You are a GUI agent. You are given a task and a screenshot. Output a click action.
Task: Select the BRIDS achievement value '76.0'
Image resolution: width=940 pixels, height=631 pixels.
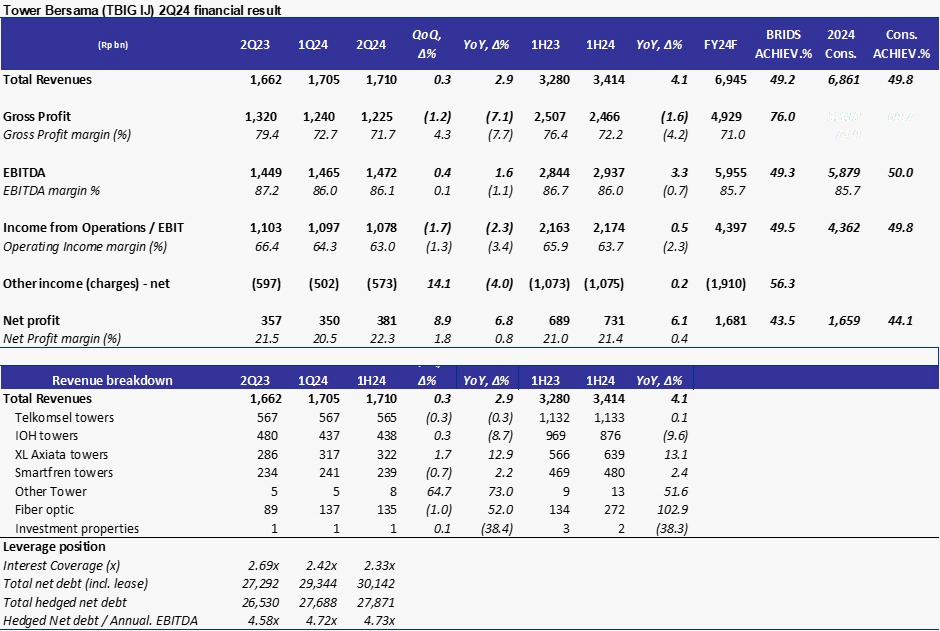783,117
